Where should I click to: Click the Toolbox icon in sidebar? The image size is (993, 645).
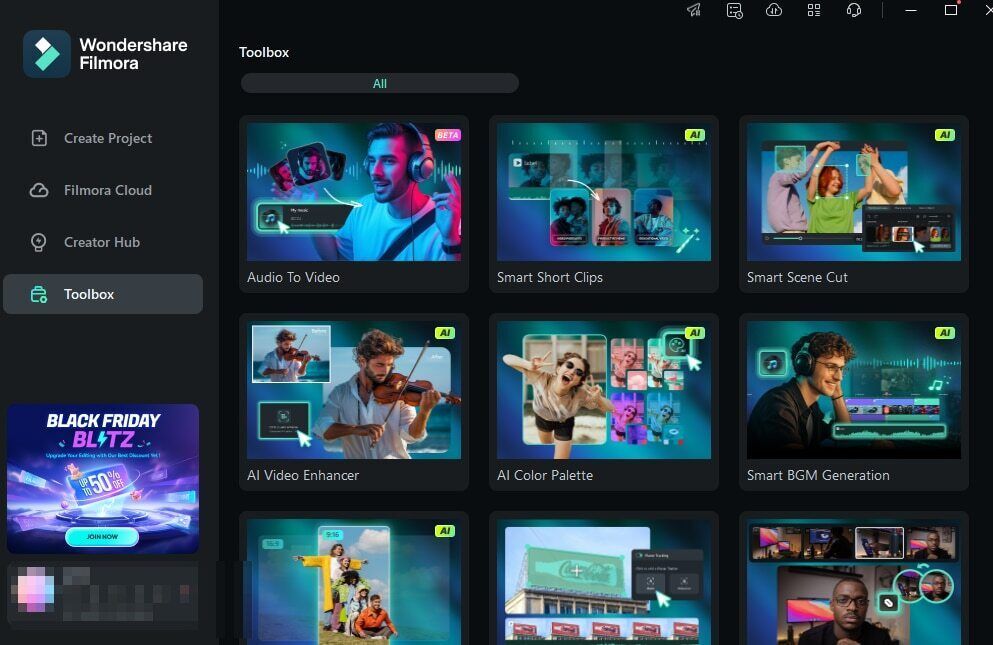point(39,294)
